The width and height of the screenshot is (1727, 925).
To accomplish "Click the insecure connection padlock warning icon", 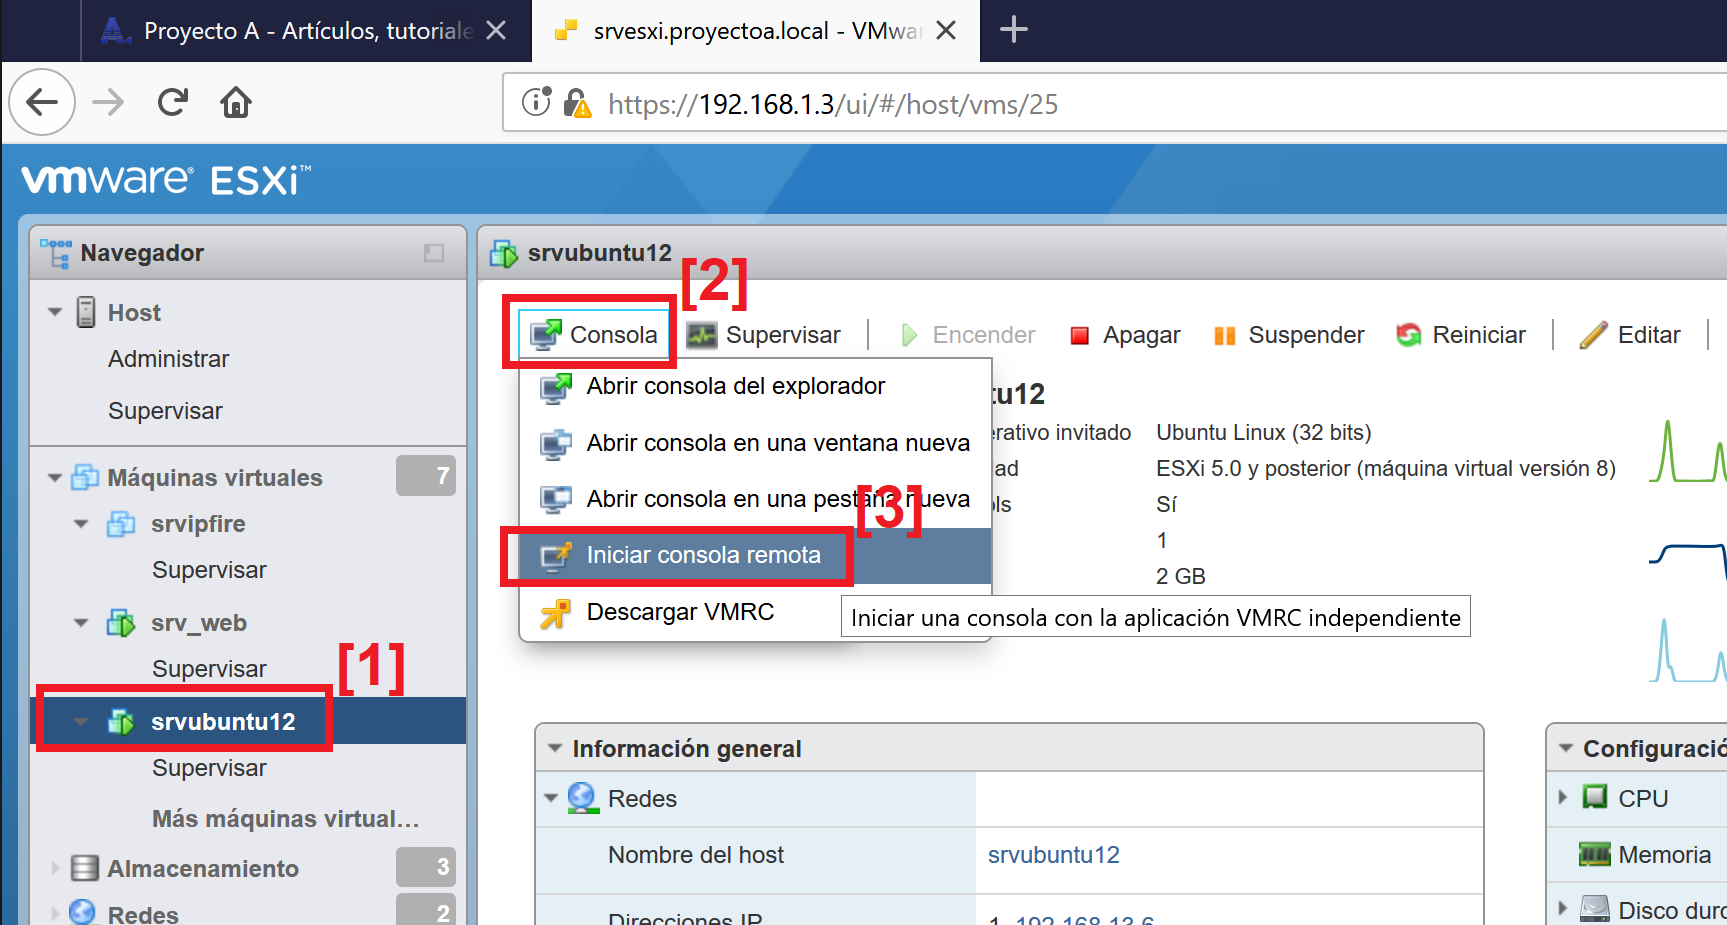I will pyautogui.click(x=577, y=103).
